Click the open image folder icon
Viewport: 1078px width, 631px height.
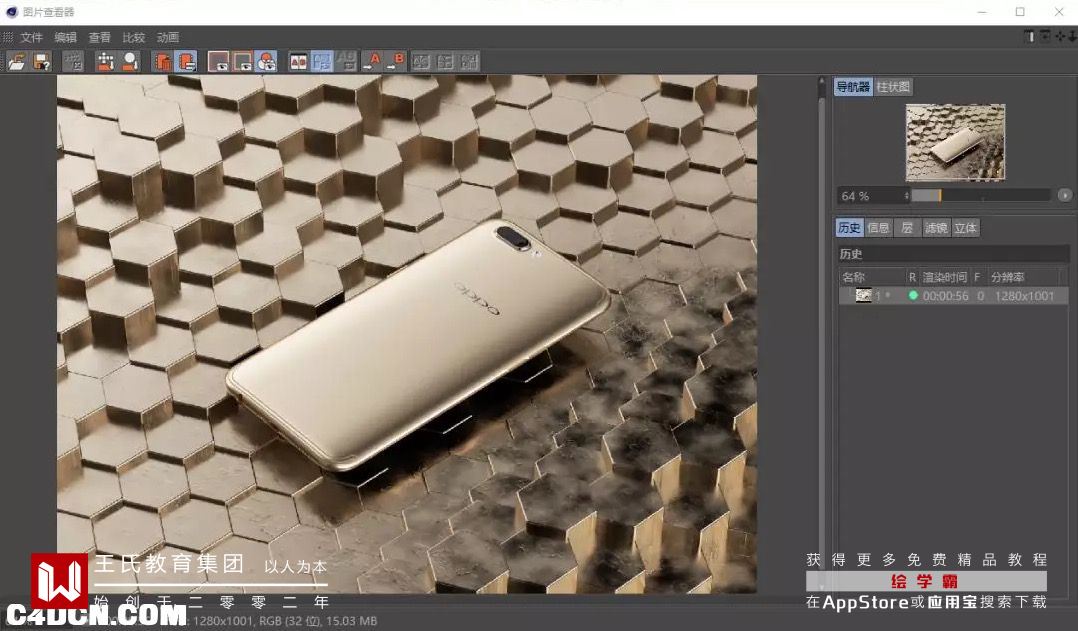(x=16, y=61)
